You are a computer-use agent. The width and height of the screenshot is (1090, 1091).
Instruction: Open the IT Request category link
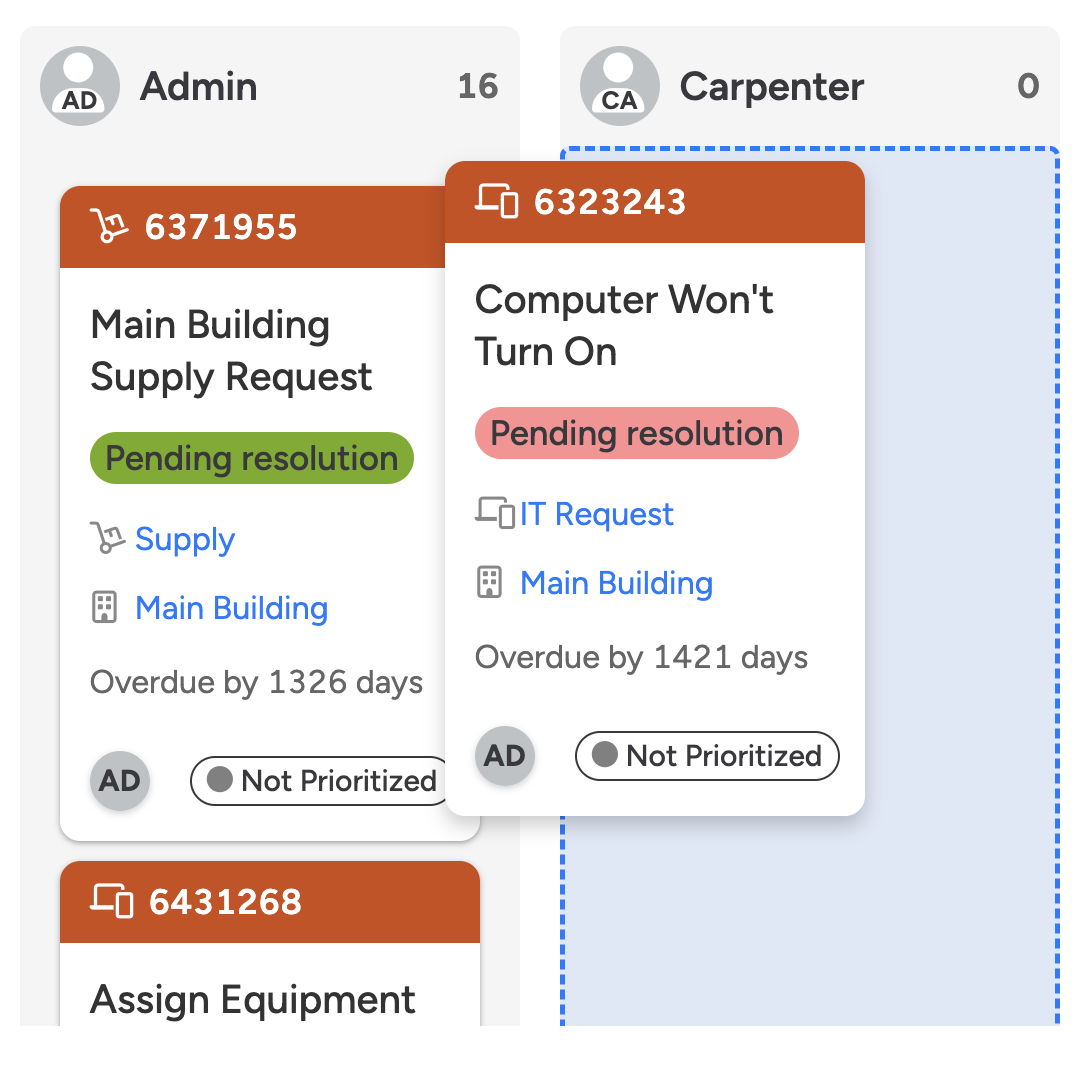point(596,514)
